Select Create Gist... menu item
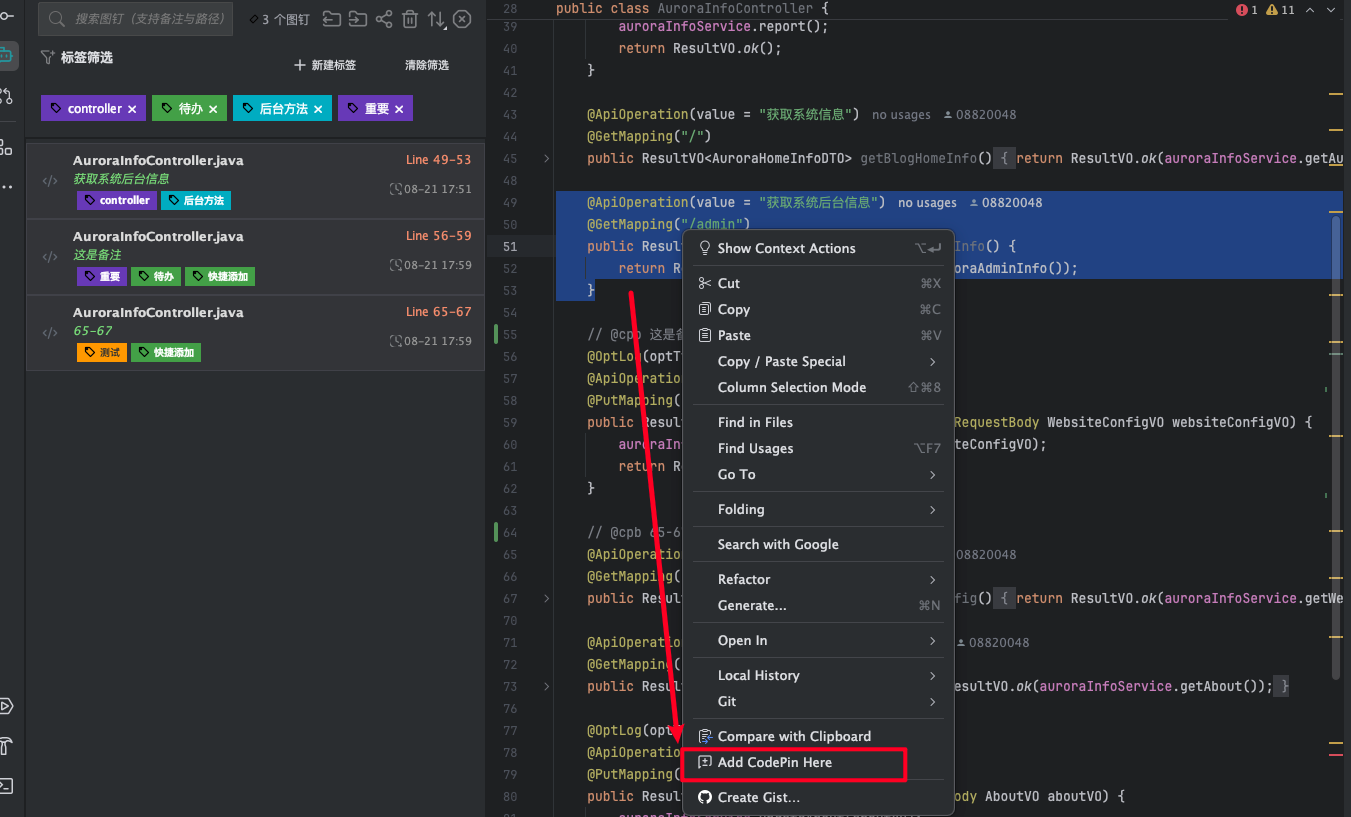Viewport: 1351px width, 817px height. tap(818, 797)
